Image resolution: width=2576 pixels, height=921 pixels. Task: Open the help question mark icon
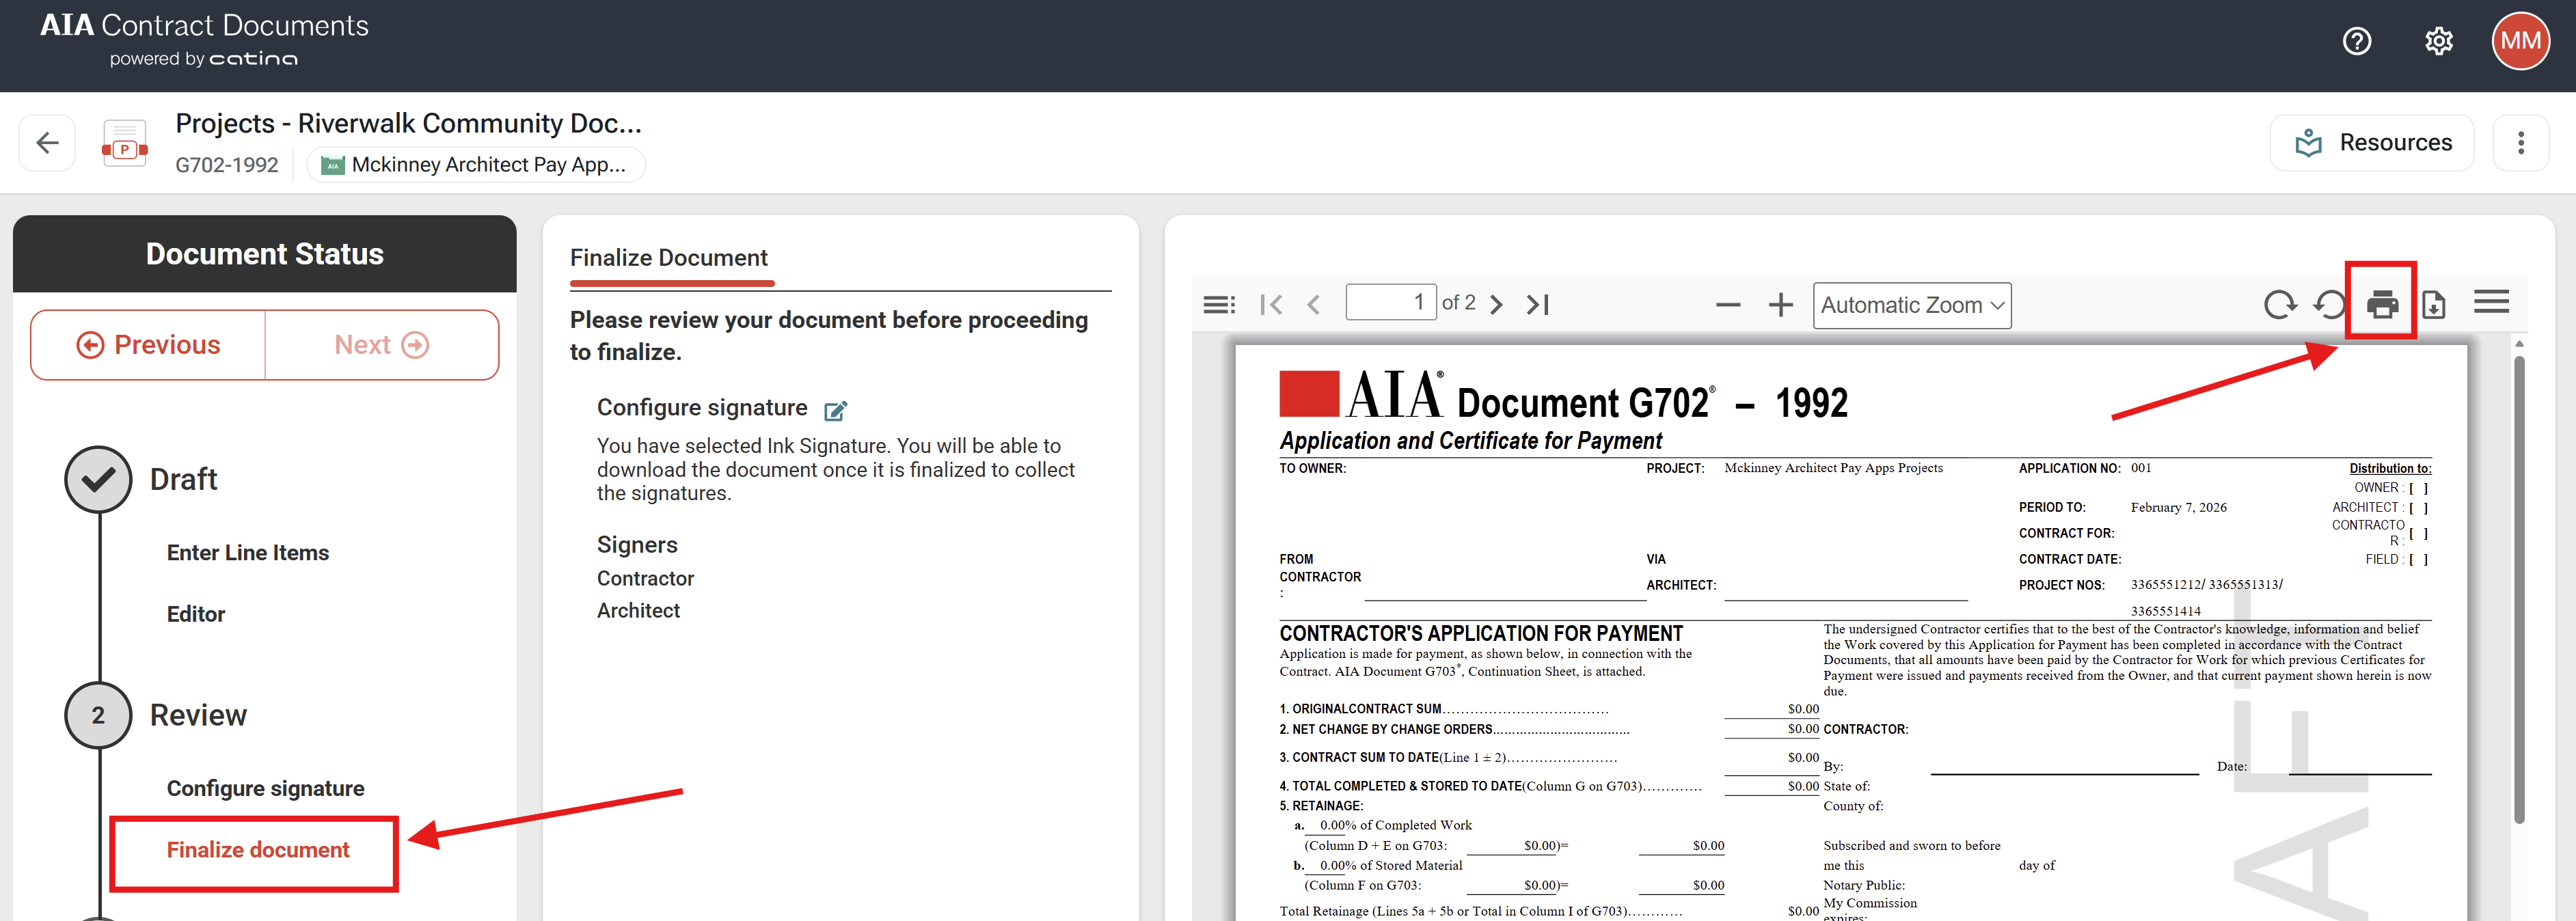click(x=2357, y=41)
